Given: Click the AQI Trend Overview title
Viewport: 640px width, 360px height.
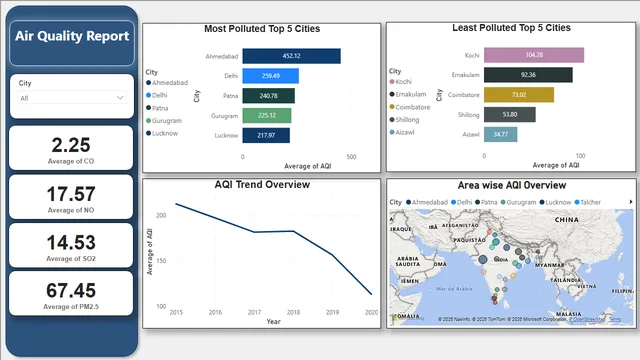Looking at the screenshot, I should [x=262, y=184].
